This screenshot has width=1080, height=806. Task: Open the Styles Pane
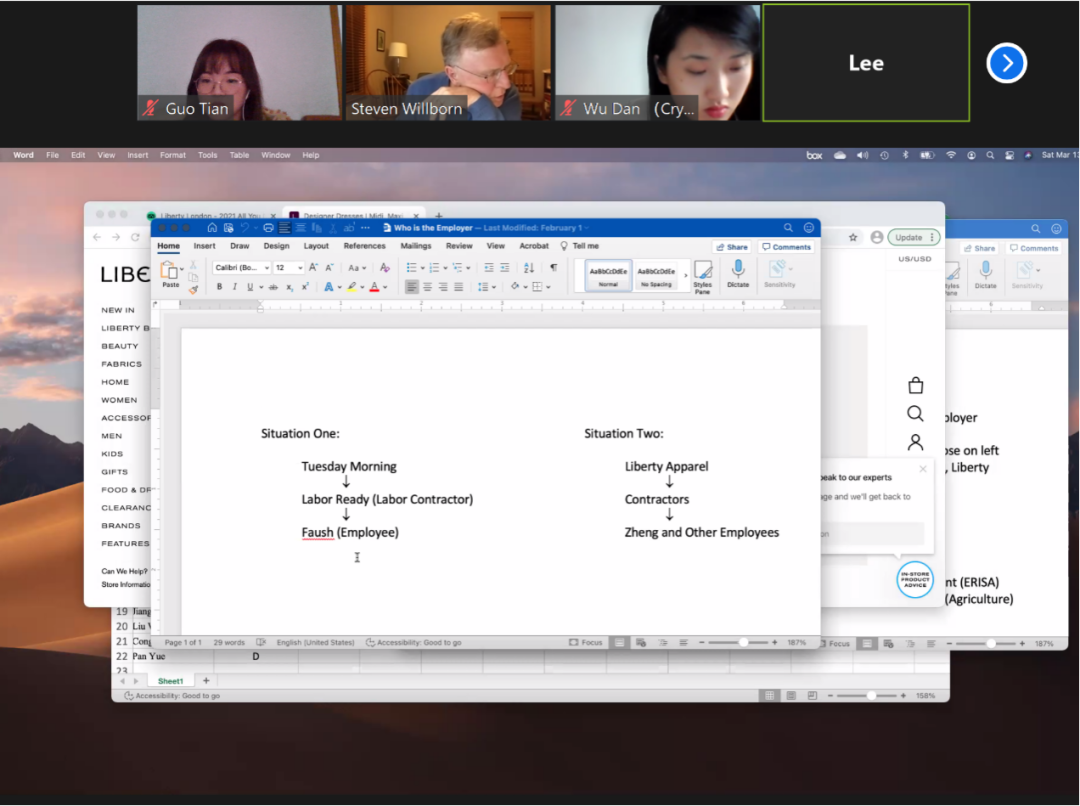pos(703,277)
